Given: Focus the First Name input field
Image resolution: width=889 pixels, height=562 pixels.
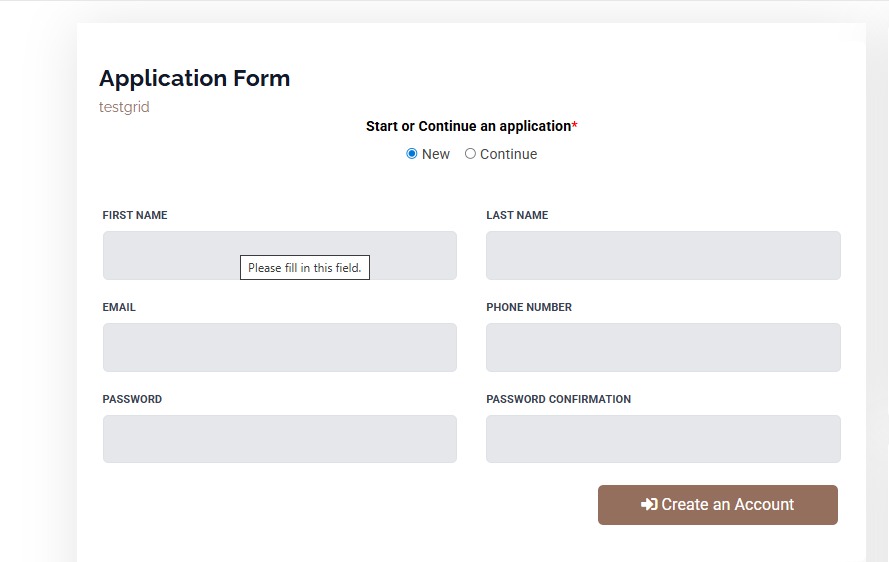Looking at the screenshot, I should coord(170,255).
